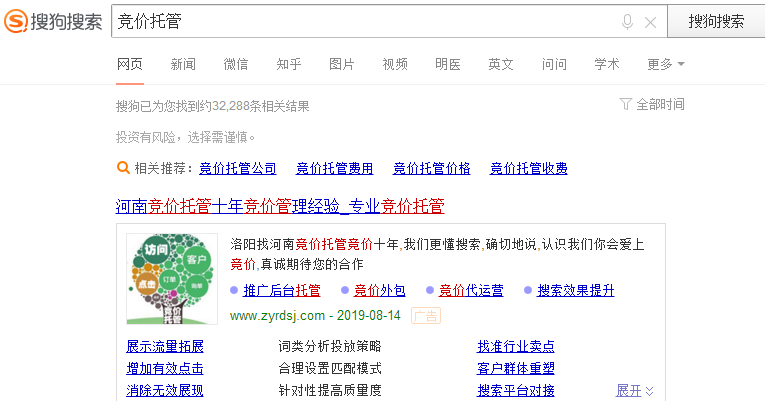Open the 推广后台托管 link

click(x=282, y=290)
